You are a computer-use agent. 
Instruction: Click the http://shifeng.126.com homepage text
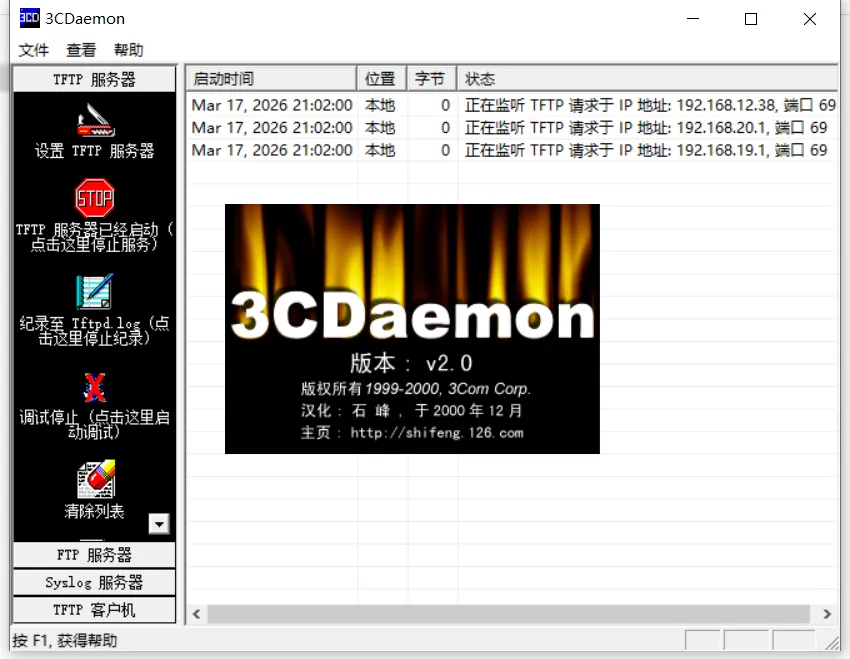[x=437, y=432]
